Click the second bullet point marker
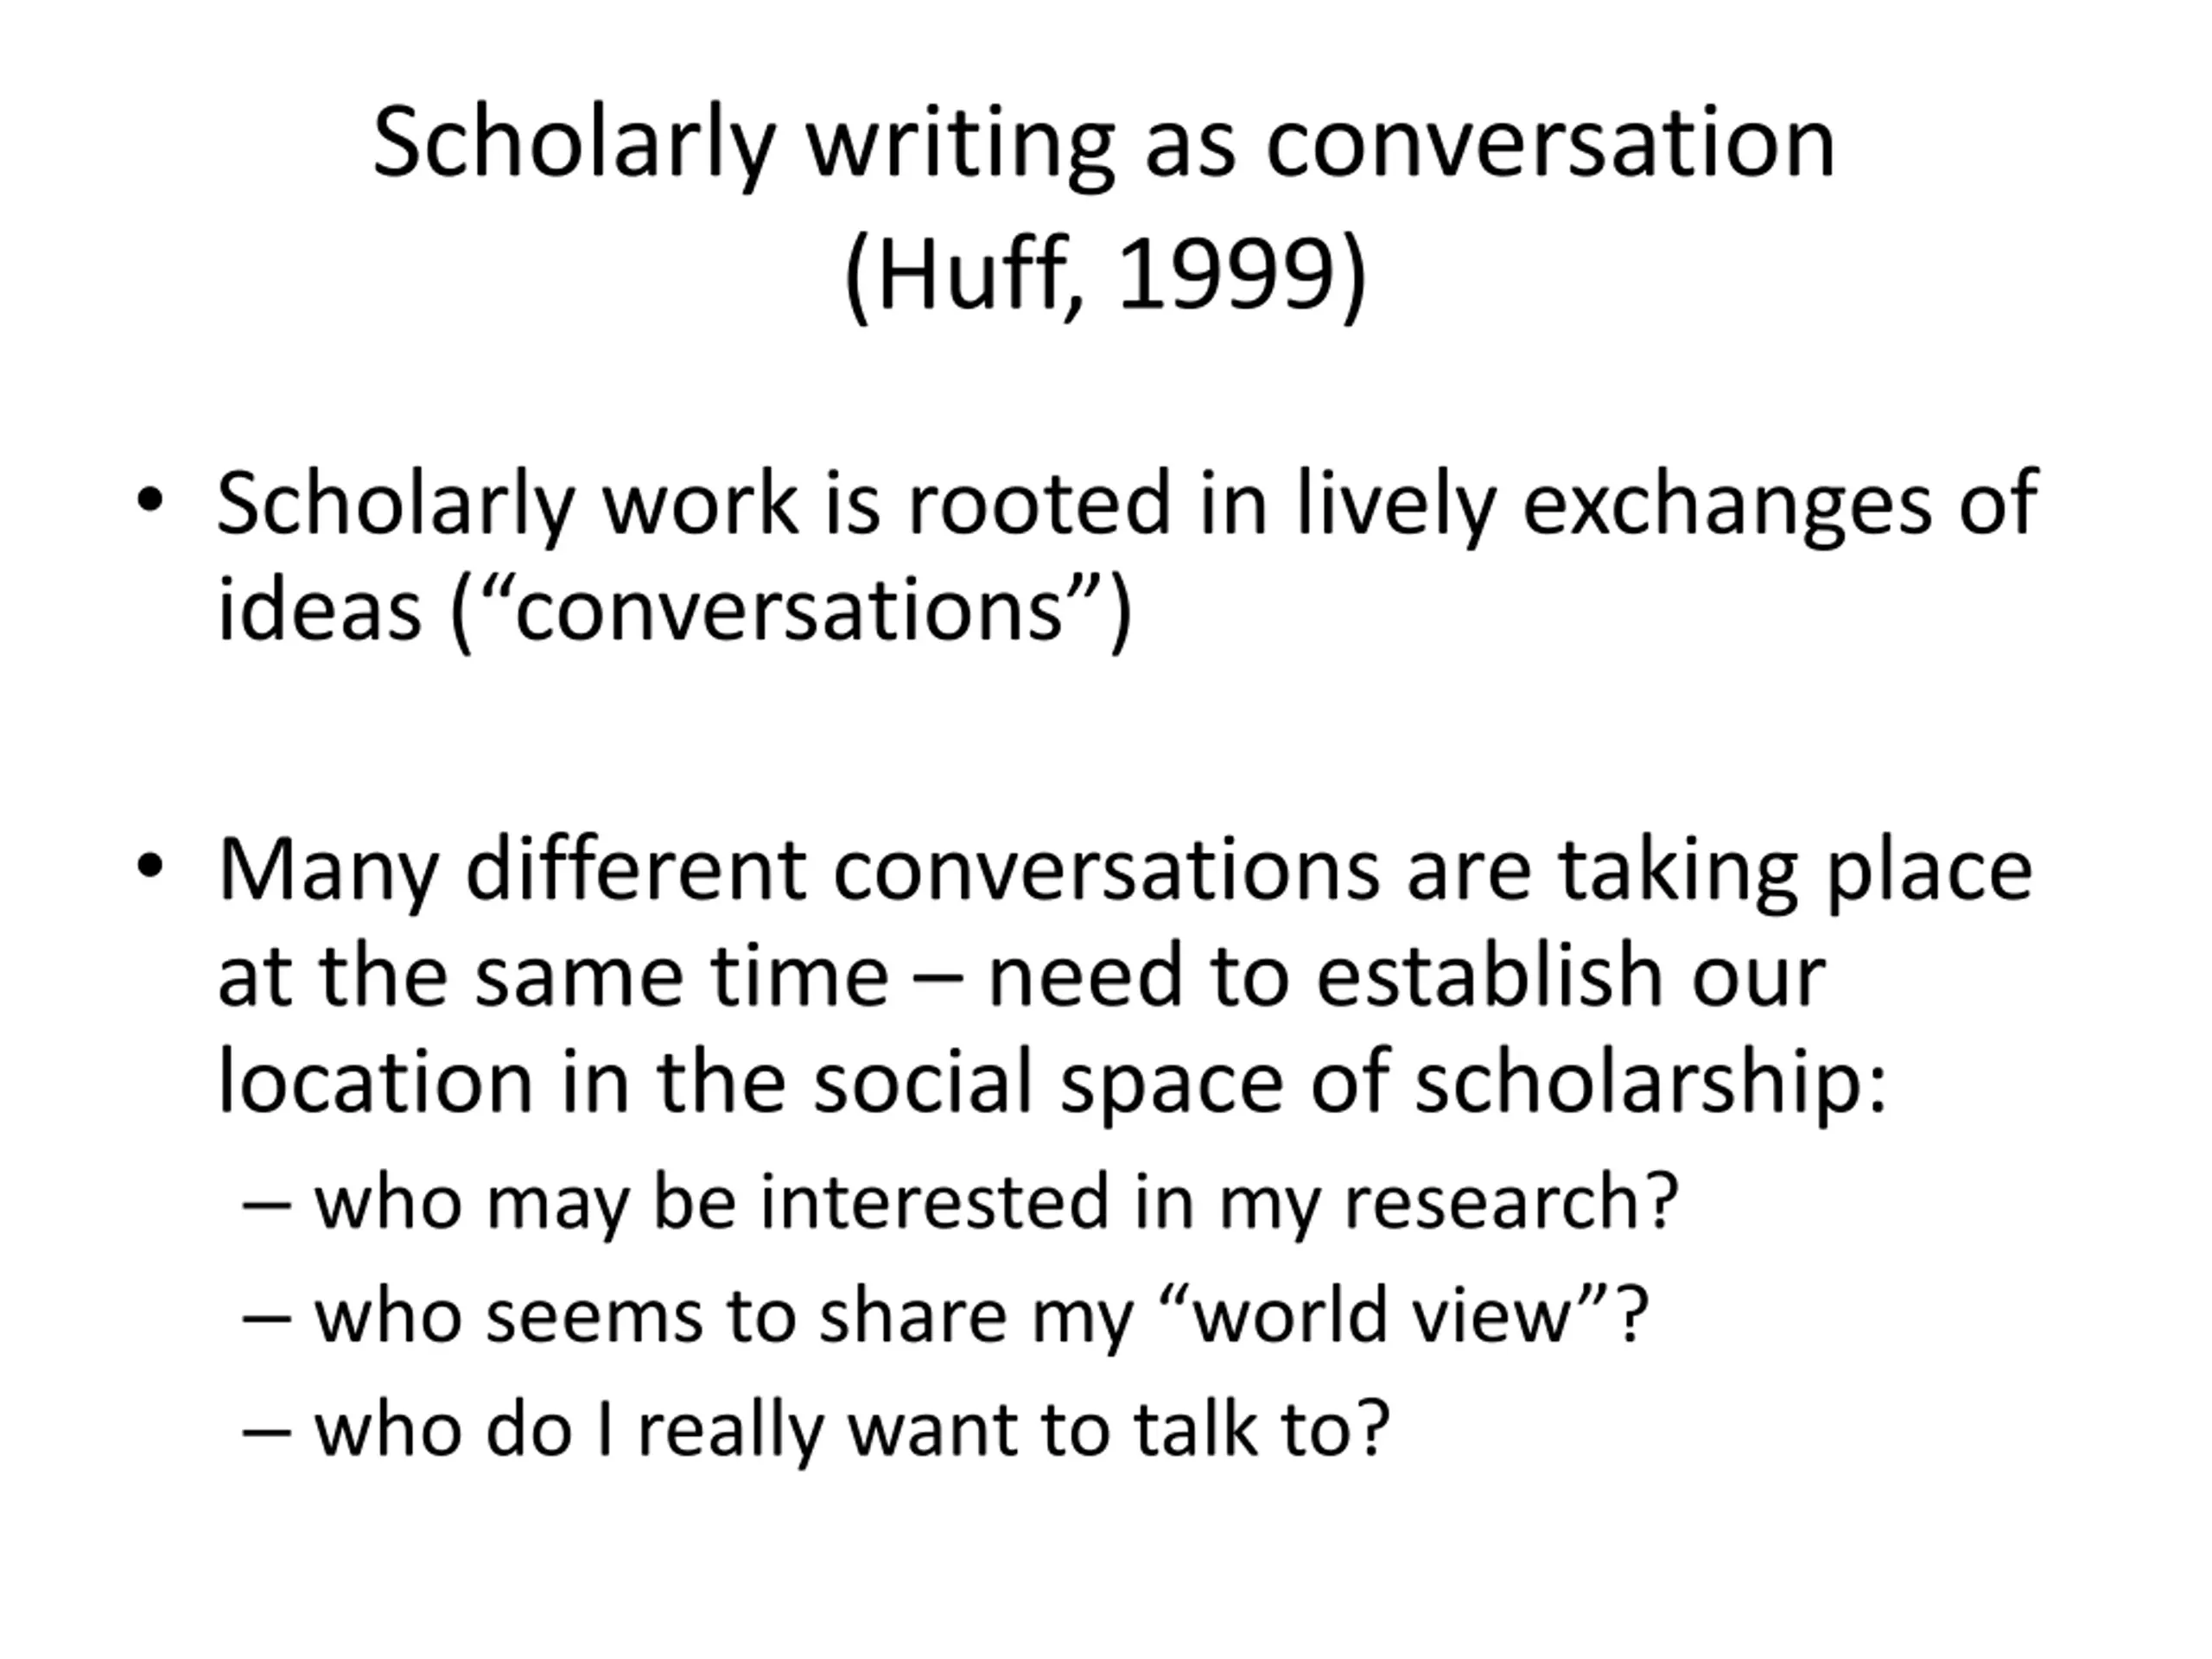 click(x=149, y=866)
